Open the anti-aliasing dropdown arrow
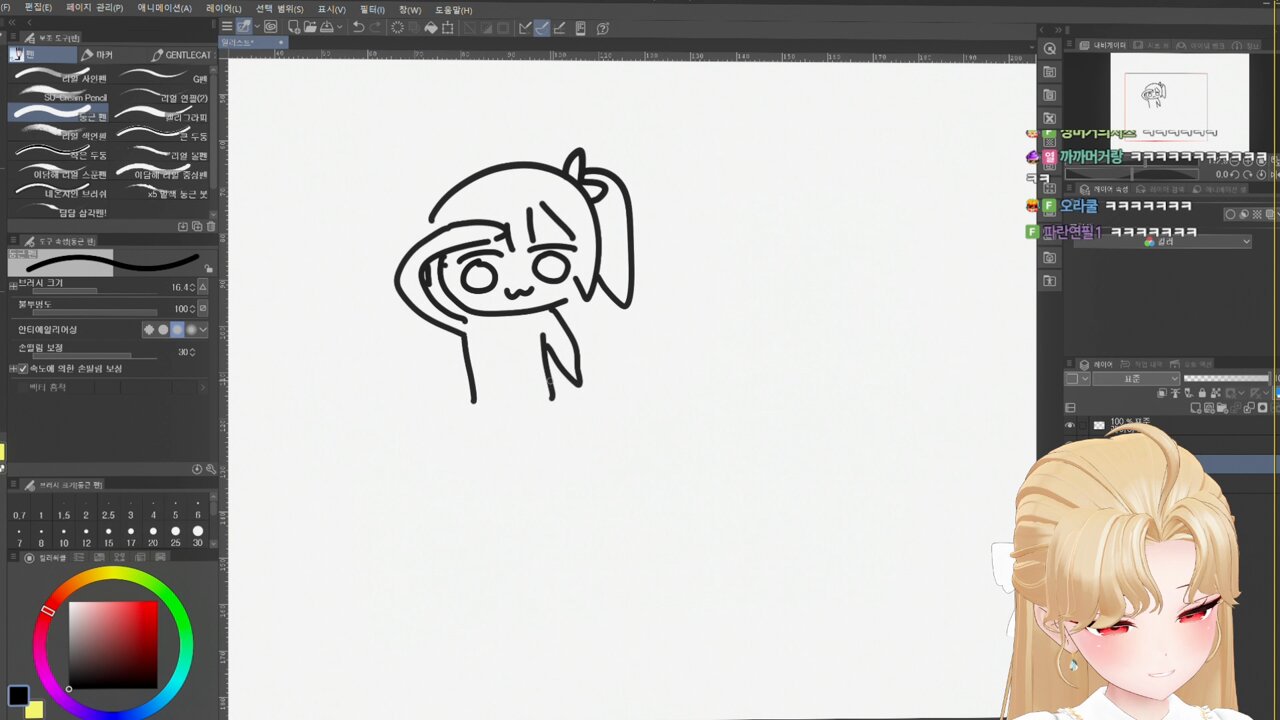This screenshot has height=720, width=1280. [x=203, y=329]
